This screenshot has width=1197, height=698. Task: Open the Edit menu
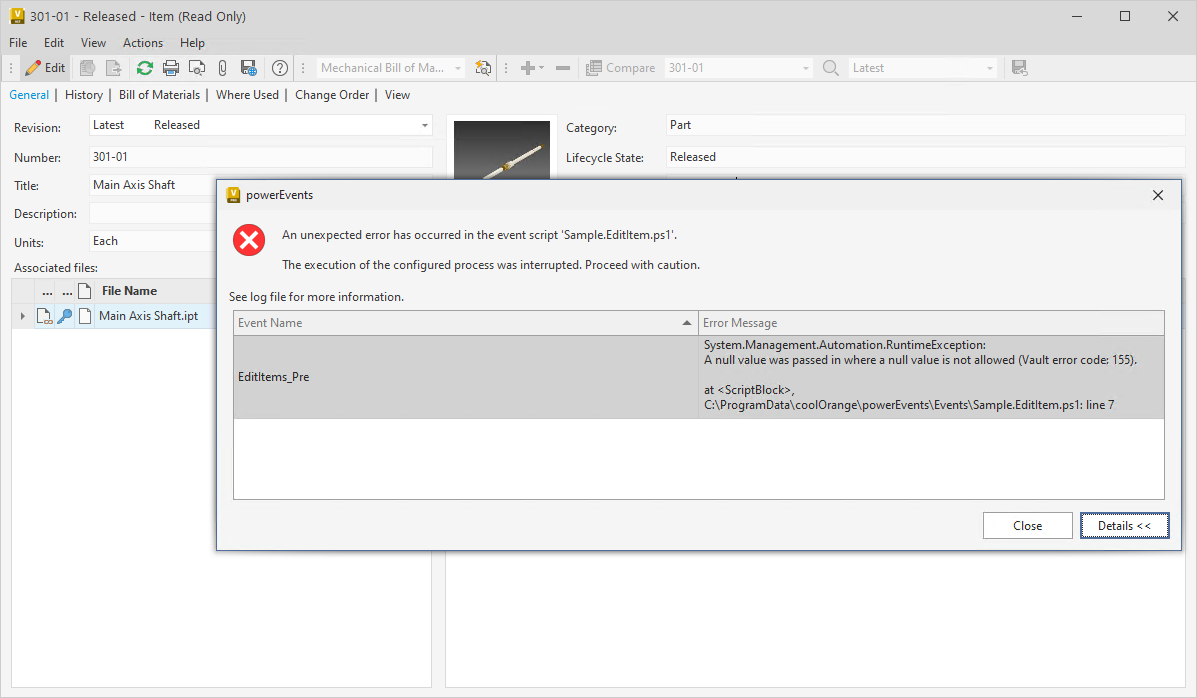(x=53, y=43)
